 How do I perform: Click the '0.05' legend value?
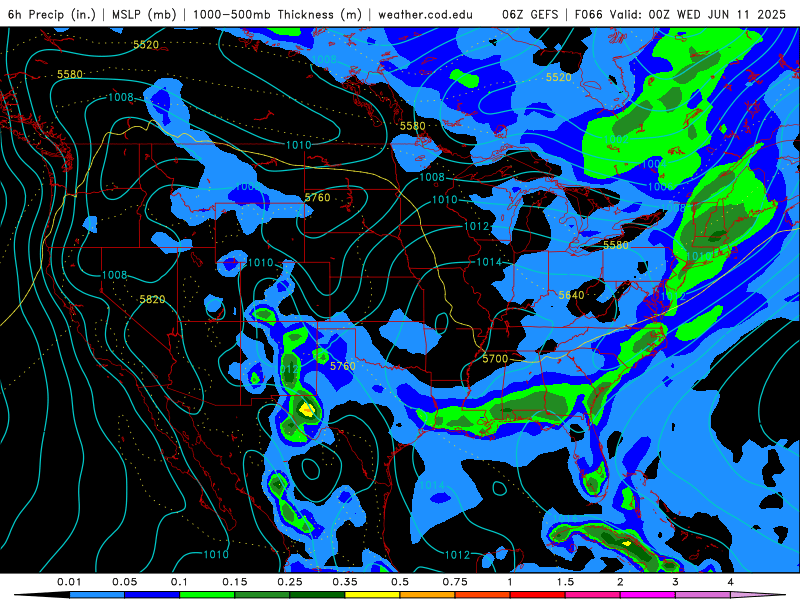124,582
